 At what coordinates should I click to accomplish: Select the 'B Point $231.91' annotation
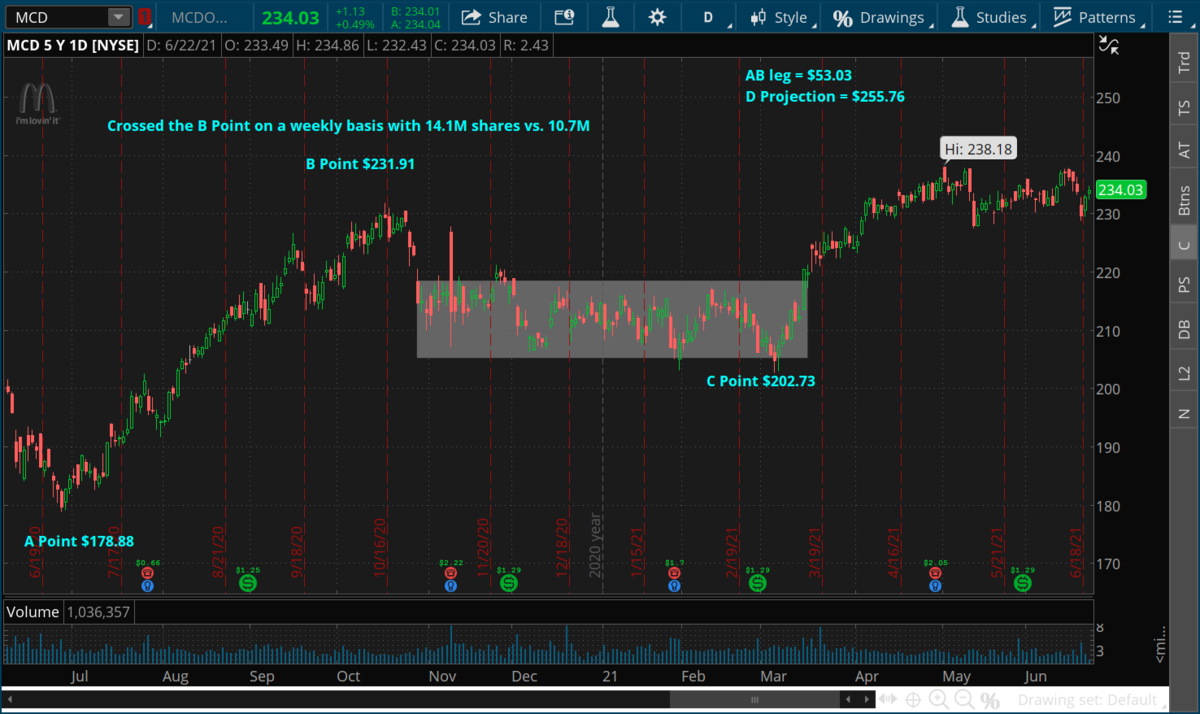point(360,164)
